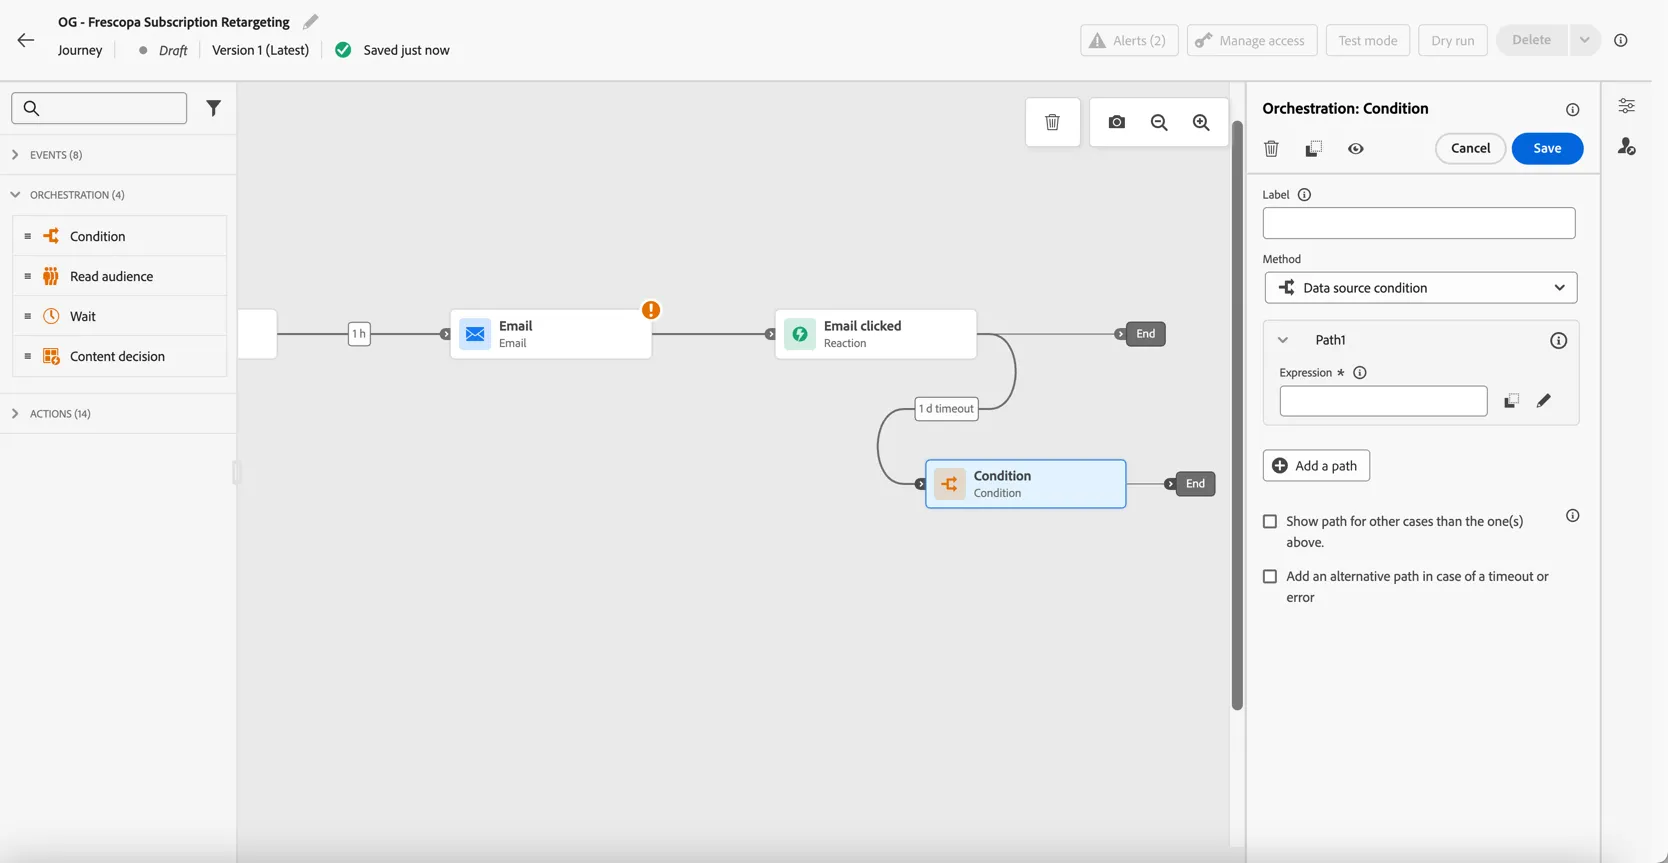Viewport: 1668px width, 863px height.
Task: Add a path to the condition
Action: [x=1316, y=466]
